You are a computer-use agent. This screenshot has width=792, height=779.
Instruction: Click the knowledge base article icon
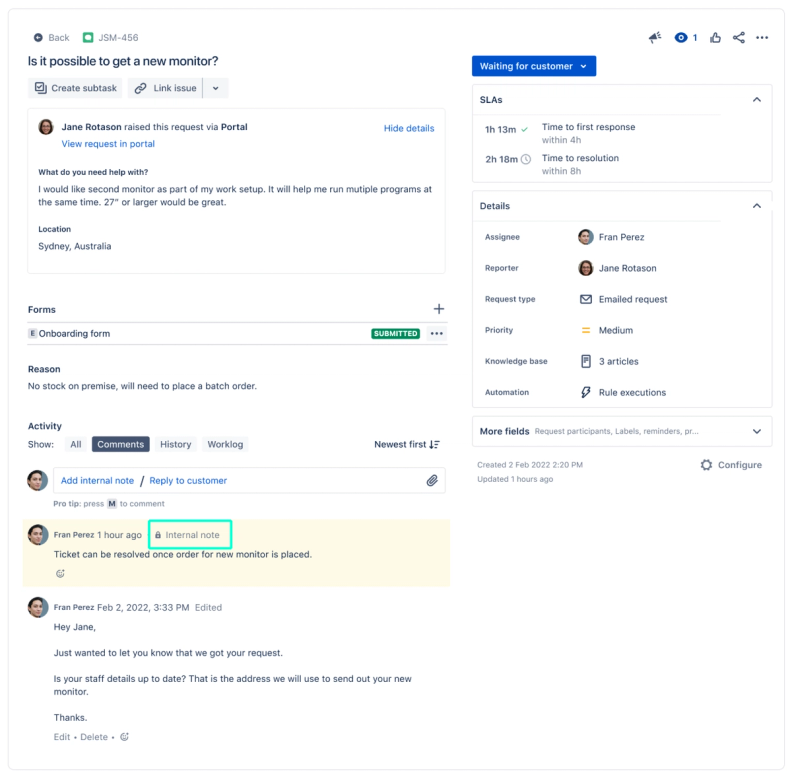point(586,362)
